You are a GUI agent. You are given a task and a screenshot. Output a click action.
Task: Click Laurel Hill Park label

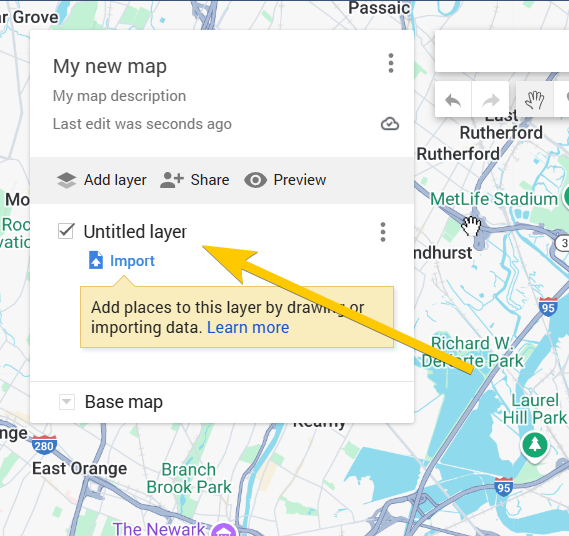[535, 409]
